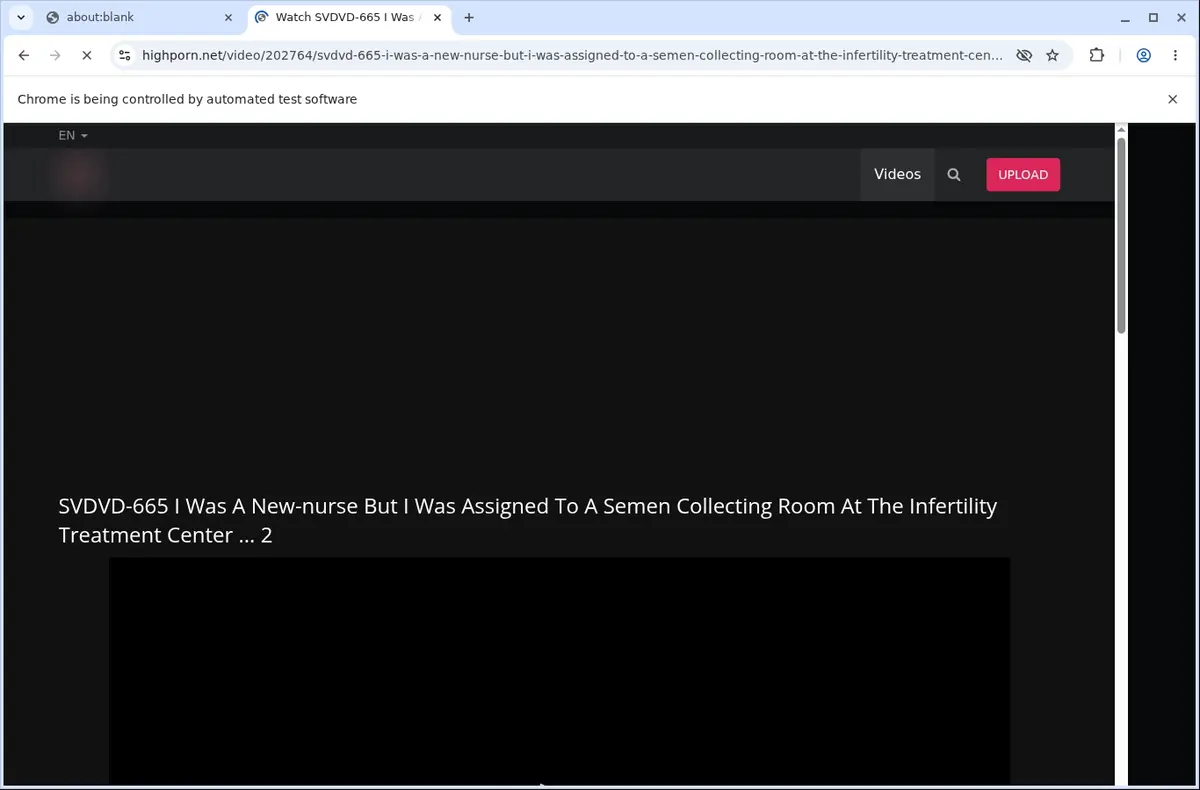Viewport: 1200px width, 790px height.
Task: Click the page URL in the address bar
Action: coord(572,56)
